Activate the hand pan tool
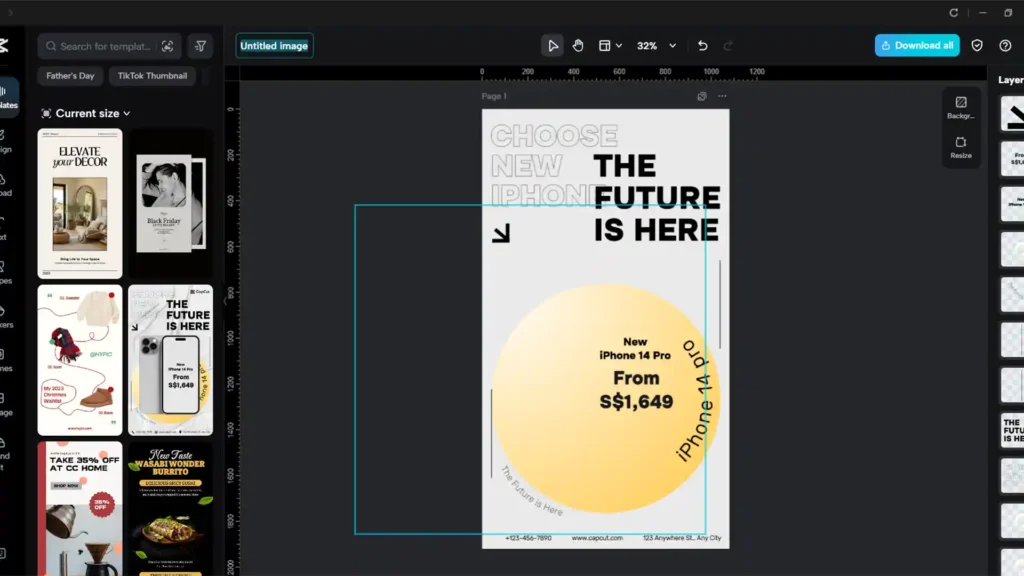This screenshot has width=1024, height=576. [578, 46]
